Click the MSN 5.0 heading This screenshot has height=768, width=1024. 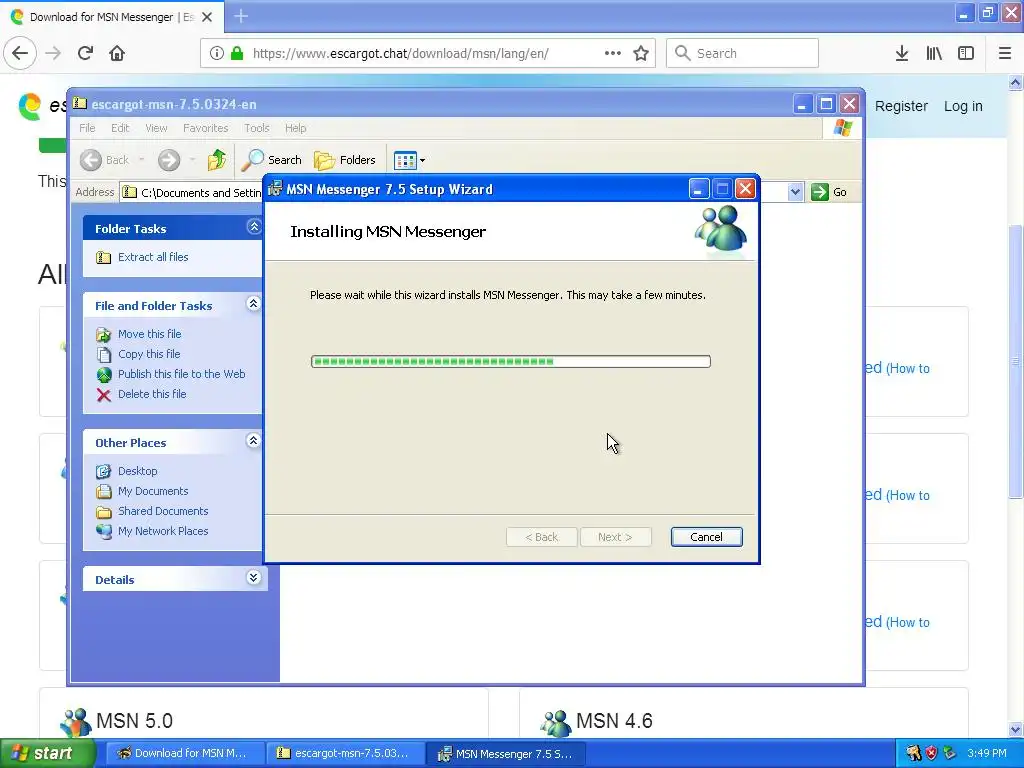click(x=135, y=721)
